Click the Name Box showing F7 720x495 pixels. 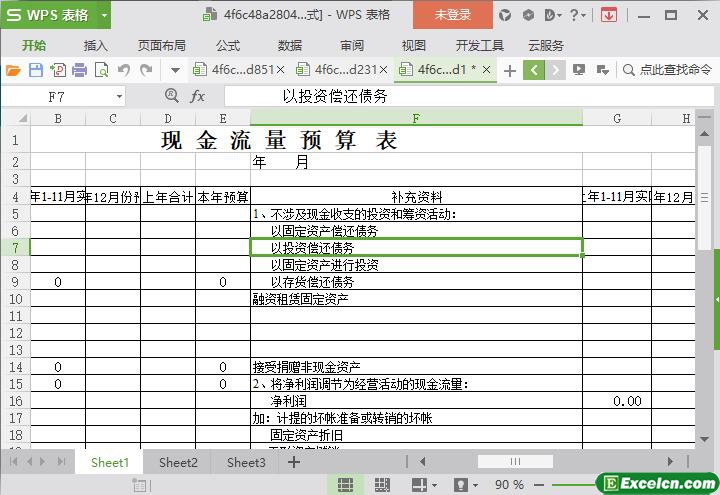click(x=56, y=97)
